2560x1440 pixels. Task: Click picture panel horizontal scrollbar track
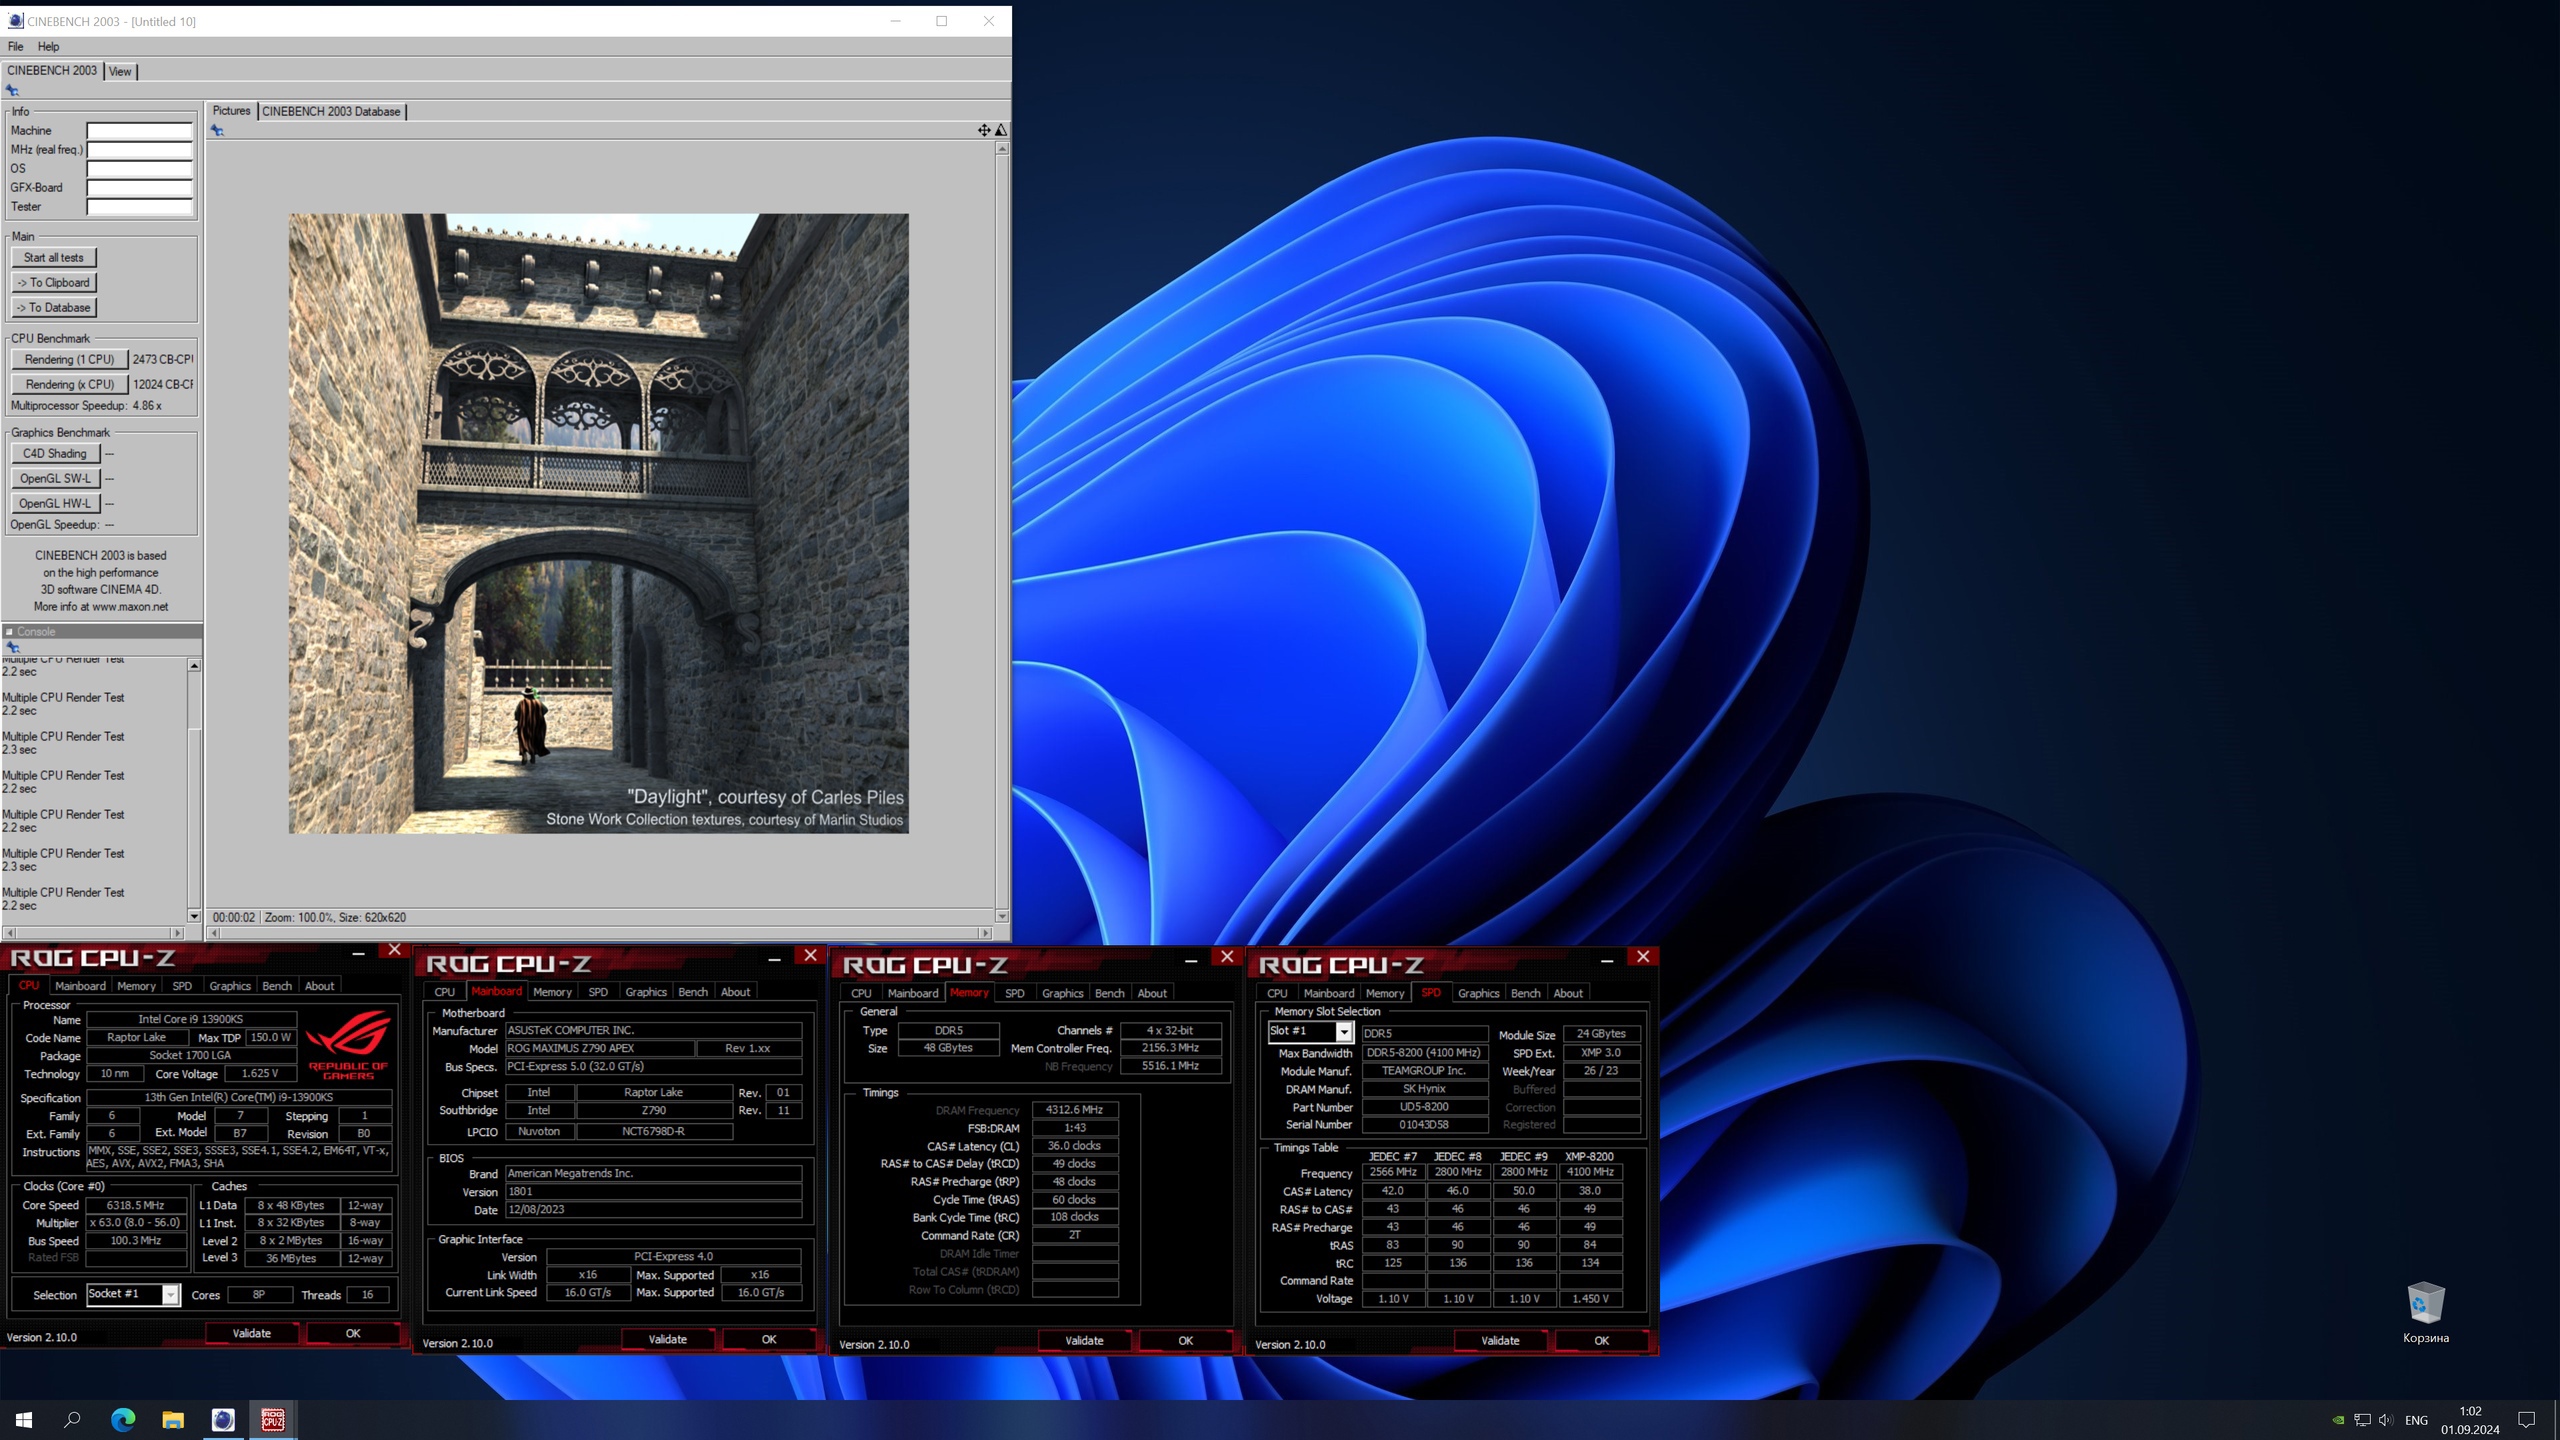(600, 933)
